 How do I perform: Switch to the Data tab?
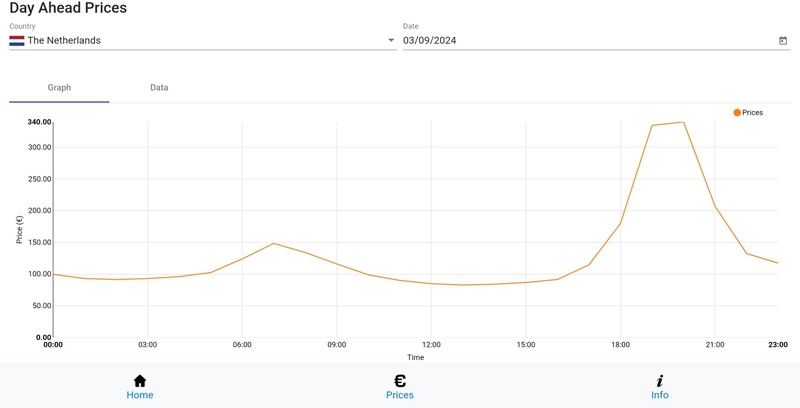click(159, 88)
